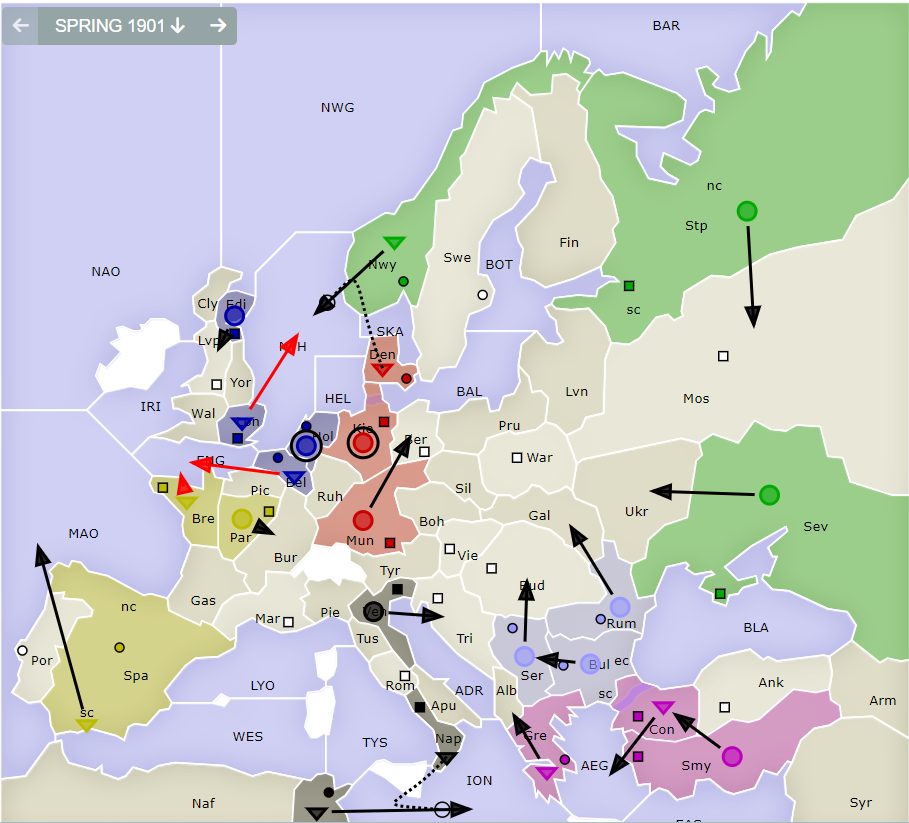Click the NWG sea label
This screenshot has width=909, height=823.
click(337, 107)
